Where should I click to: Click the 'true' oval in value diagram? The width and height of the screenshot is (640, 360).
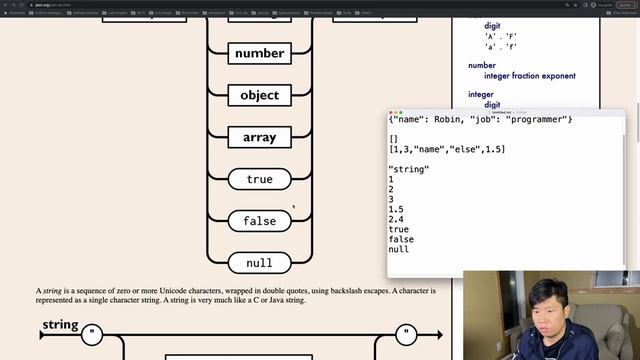(x=260, y=179)
